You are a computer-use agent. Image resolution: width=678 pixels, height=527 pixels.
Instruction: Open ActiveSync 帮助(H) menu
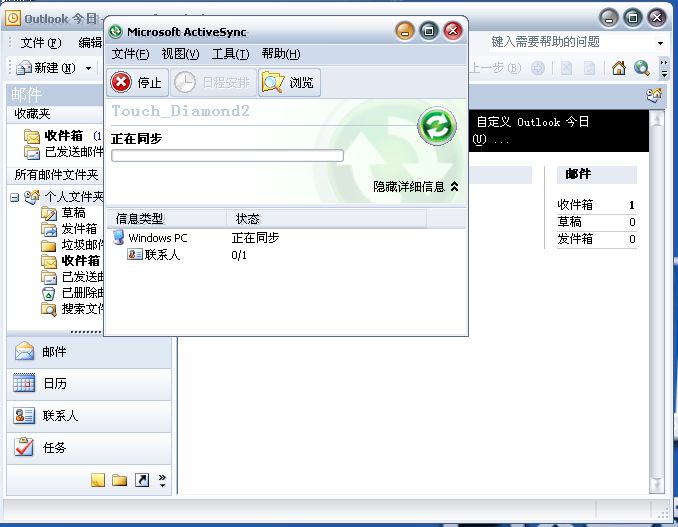[x=281, y=54]
